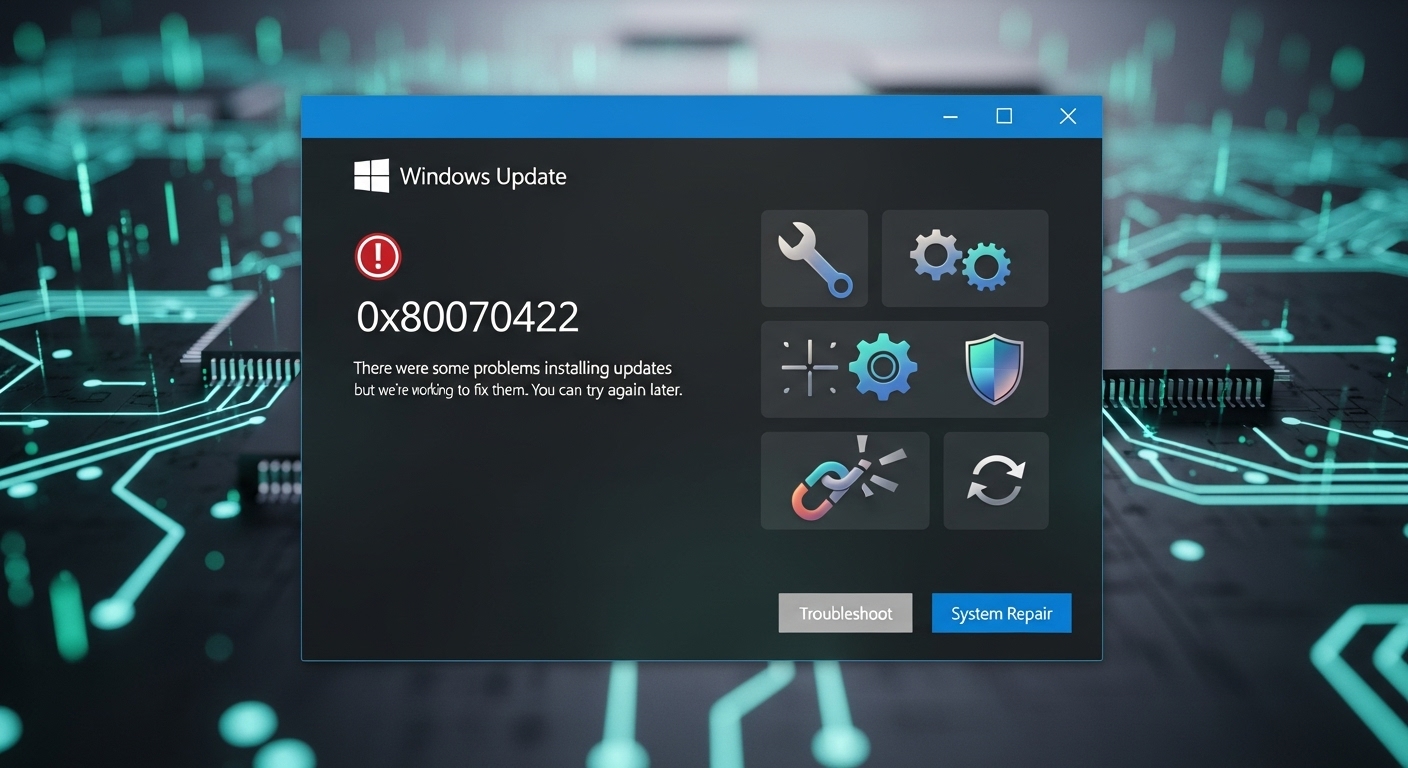
Task: Click the wrench repair tool icon
Action: click(814, 258)
